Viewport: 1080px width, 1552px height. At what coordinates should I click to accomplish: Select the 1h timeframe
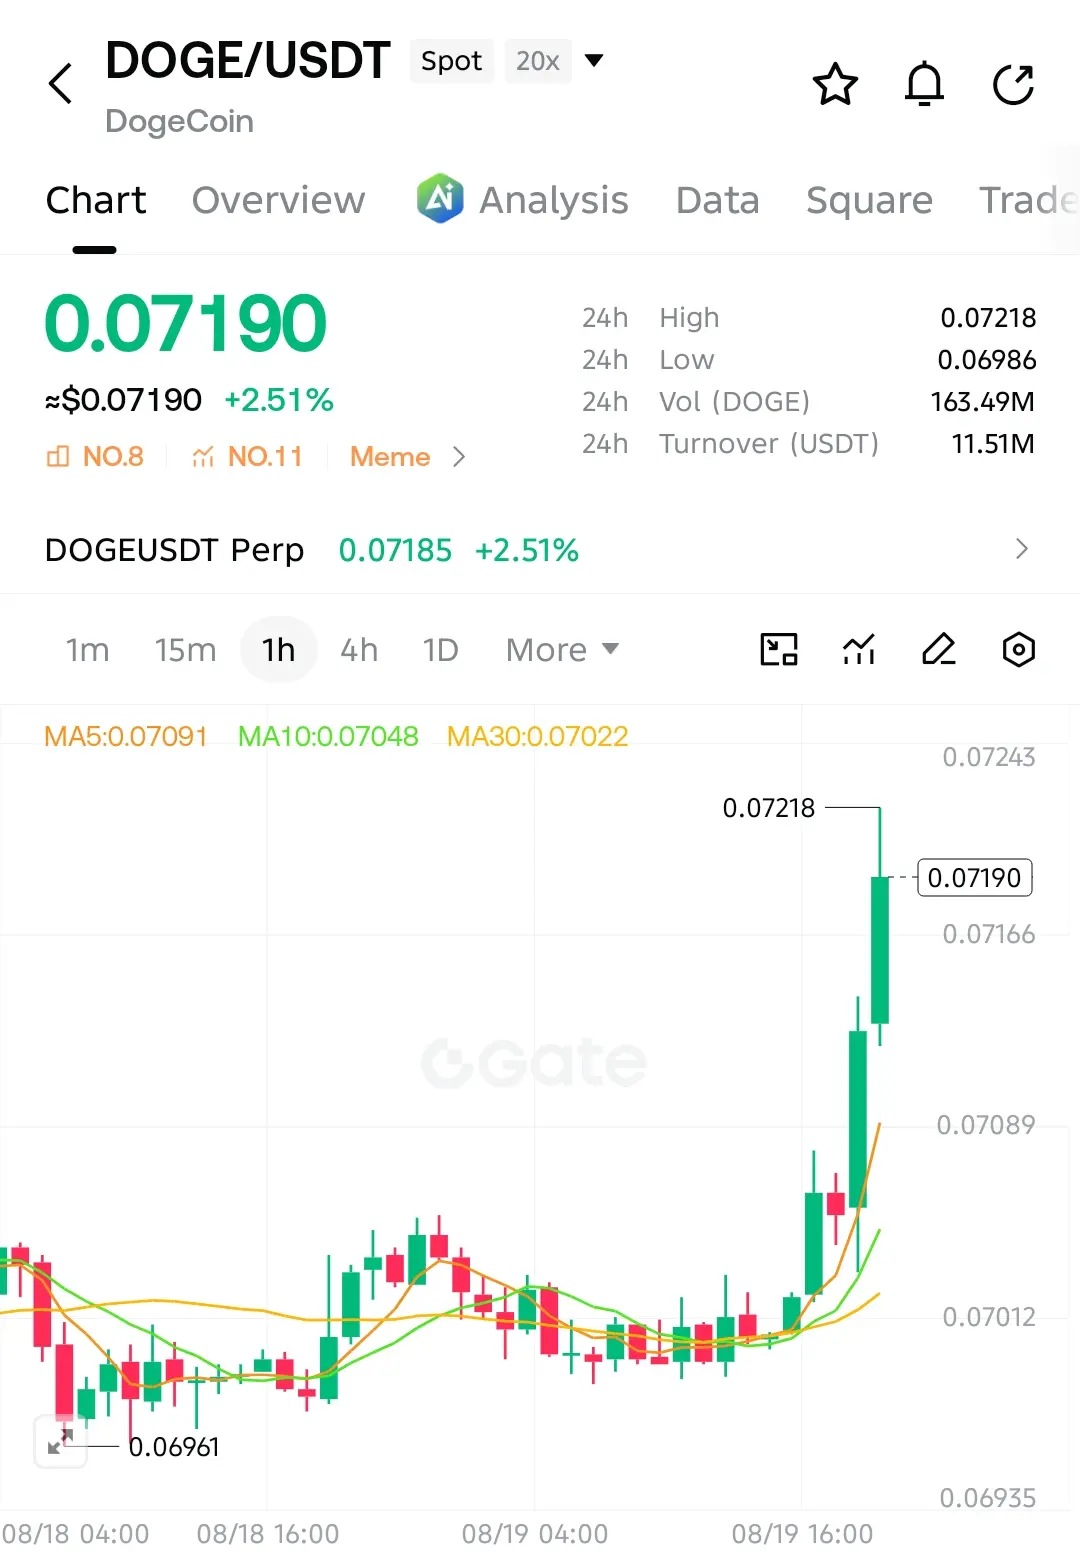point(279,650)
